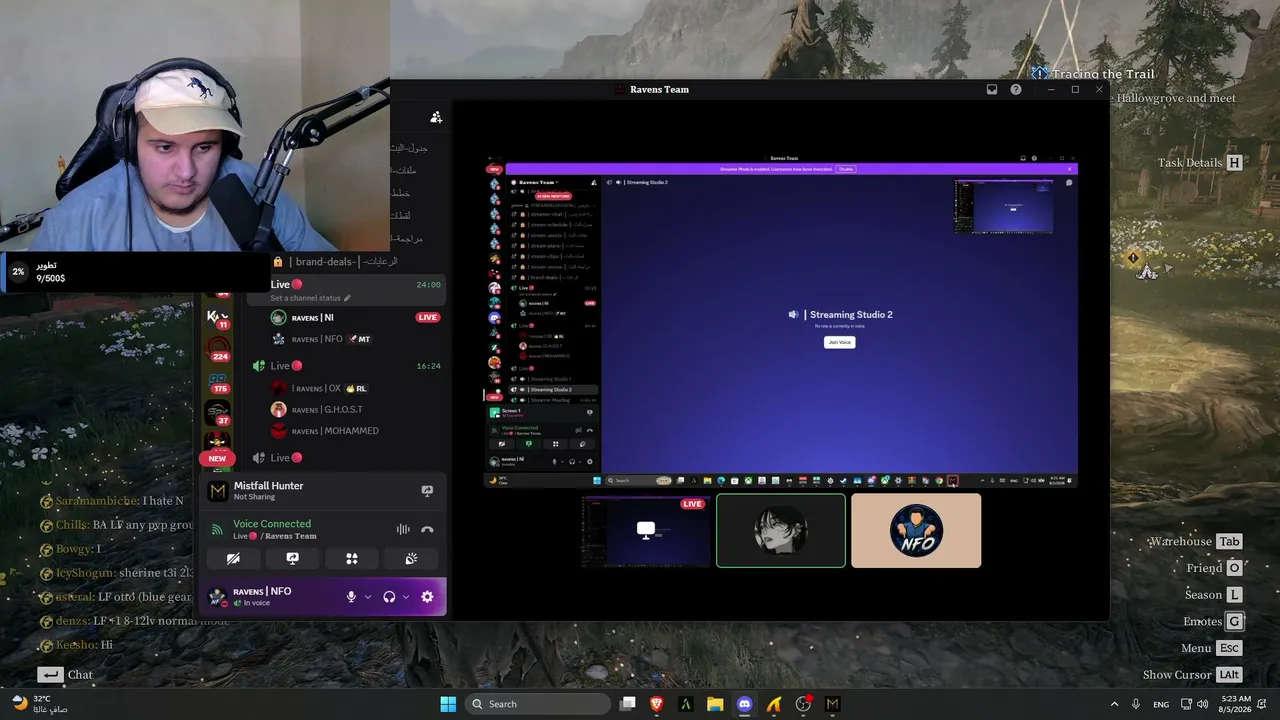Viewport: 1280px width, 720px height.
Task: Open noise suppression waveform icon
Action: tap(403, 530)
